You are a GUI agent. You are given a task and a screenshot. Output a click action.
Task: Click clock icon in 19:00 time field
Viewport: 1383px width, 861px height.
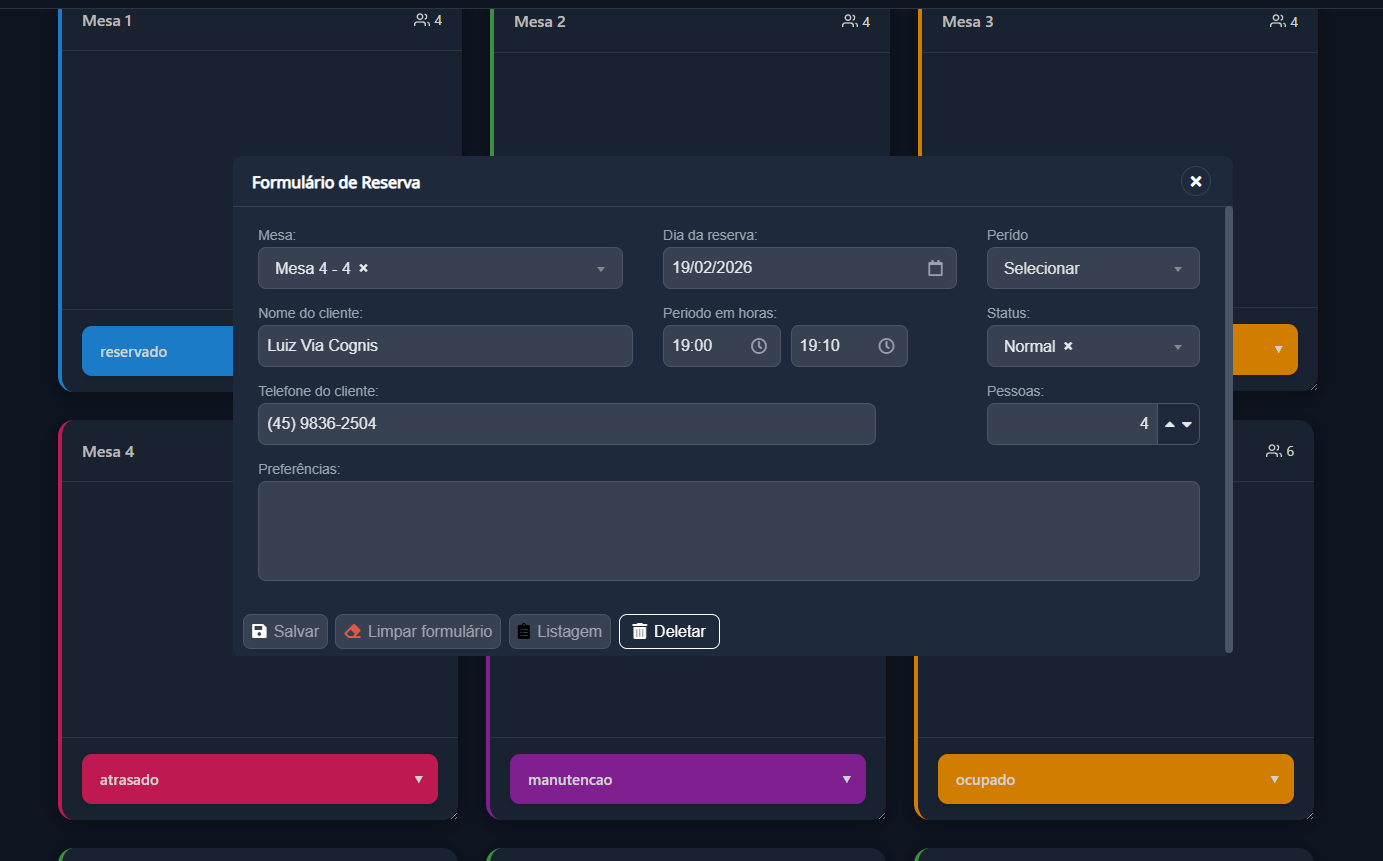pyautogui.click(x=759, y=346)
